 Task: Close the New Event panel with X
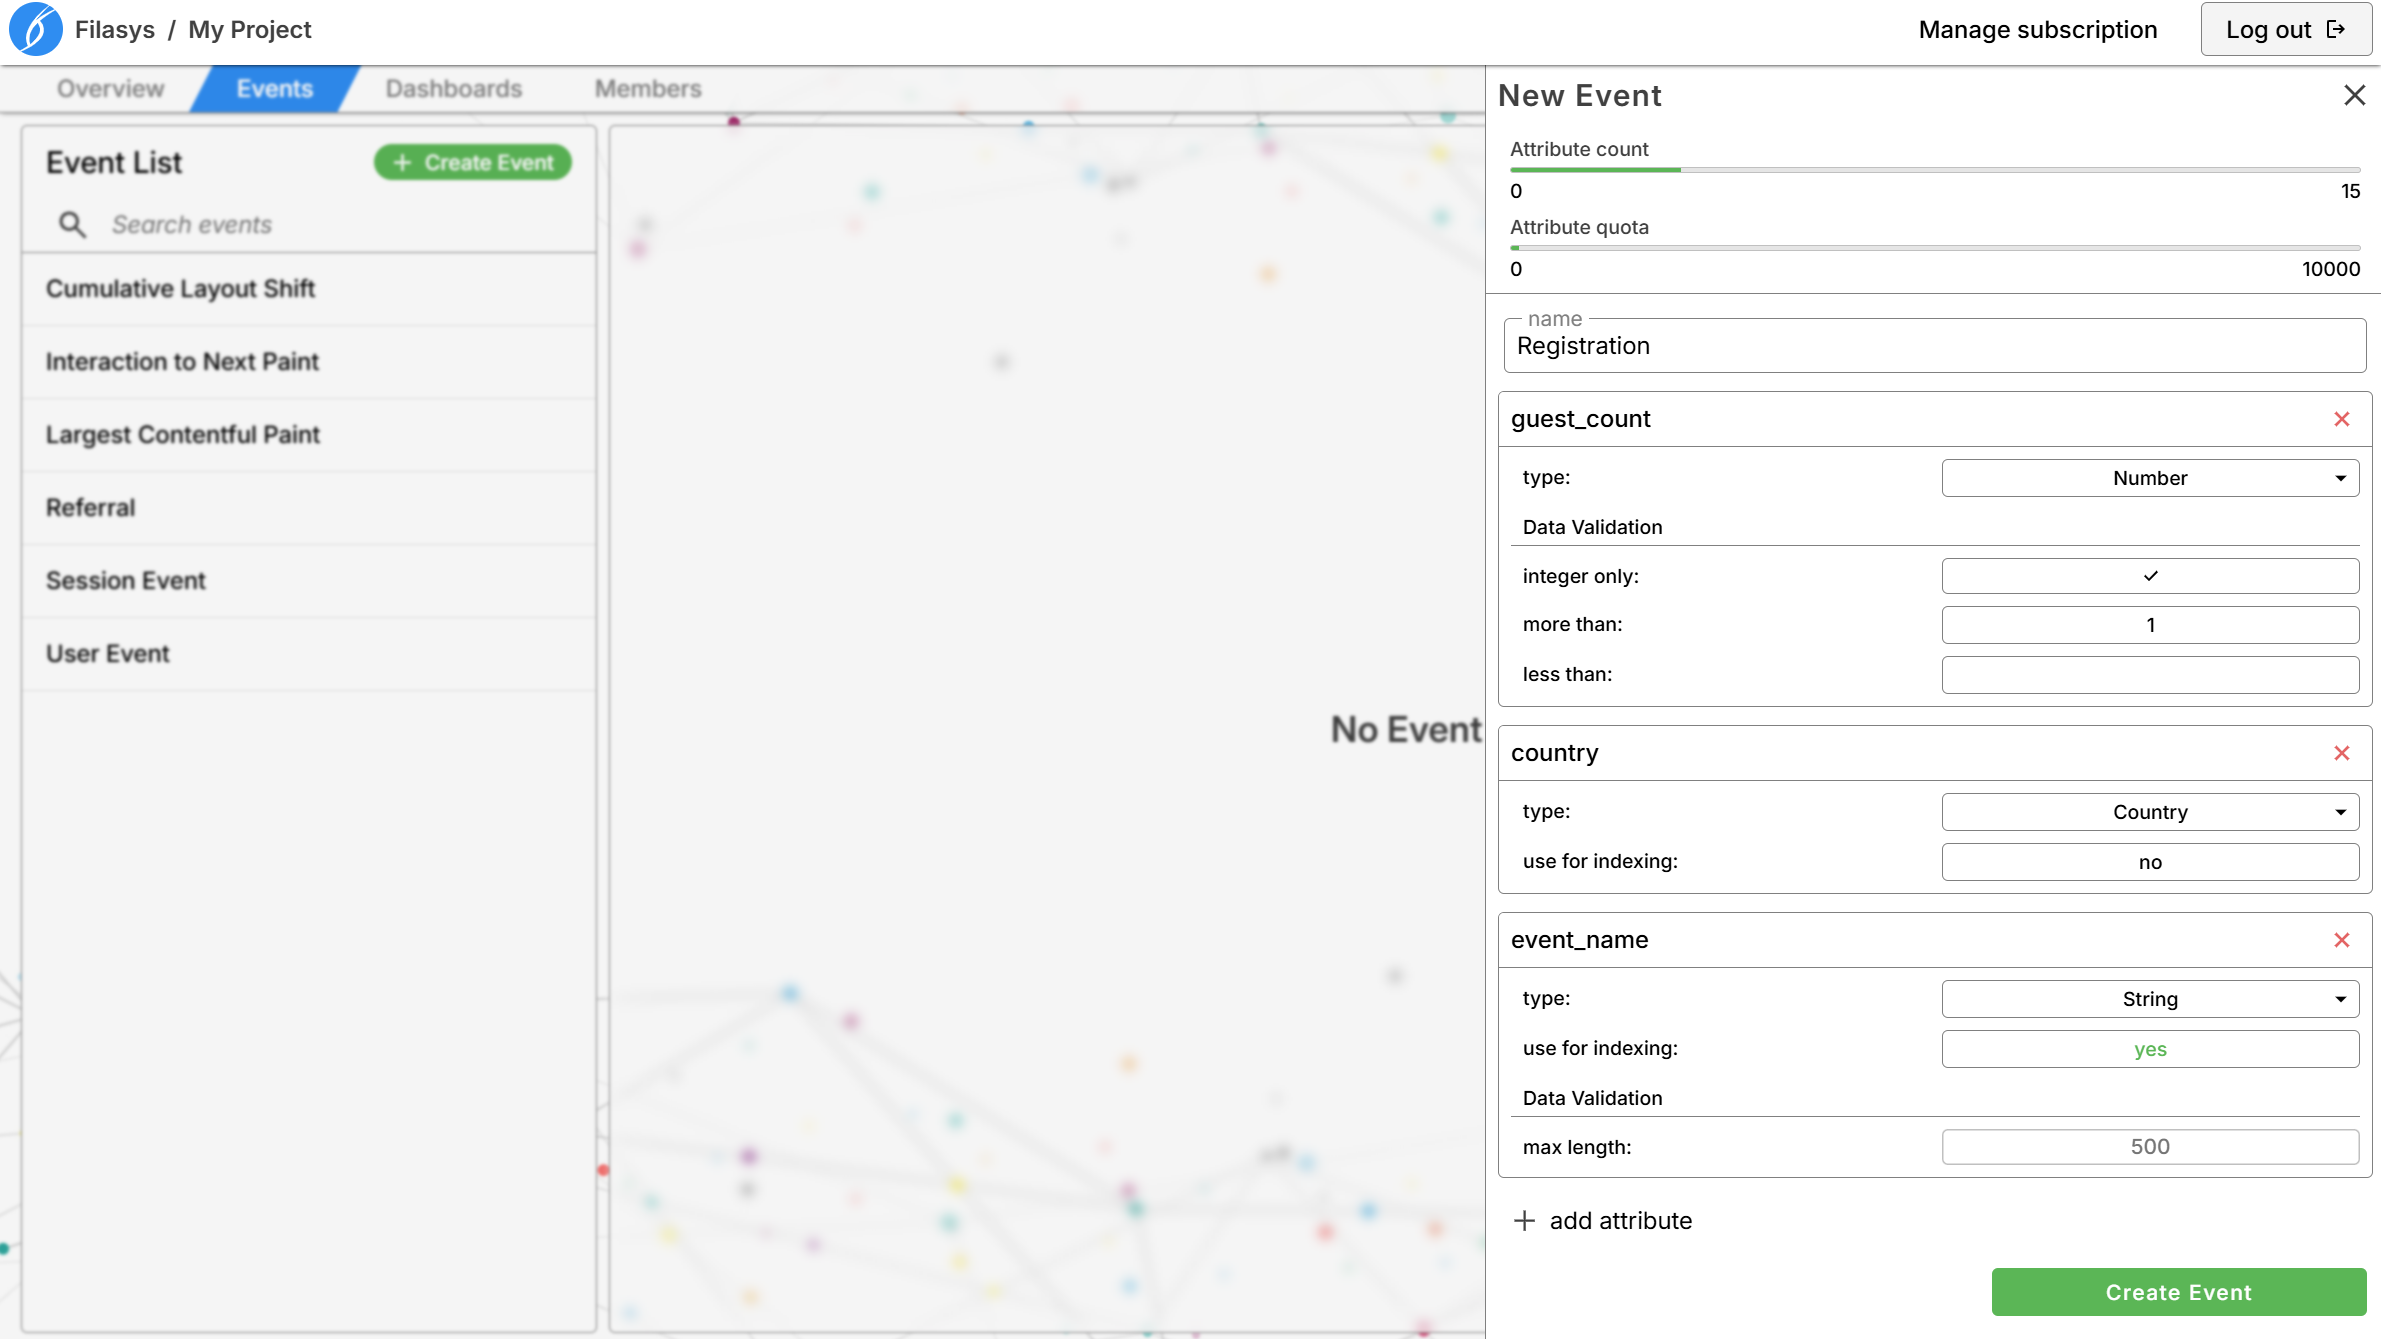point(2354,95)
